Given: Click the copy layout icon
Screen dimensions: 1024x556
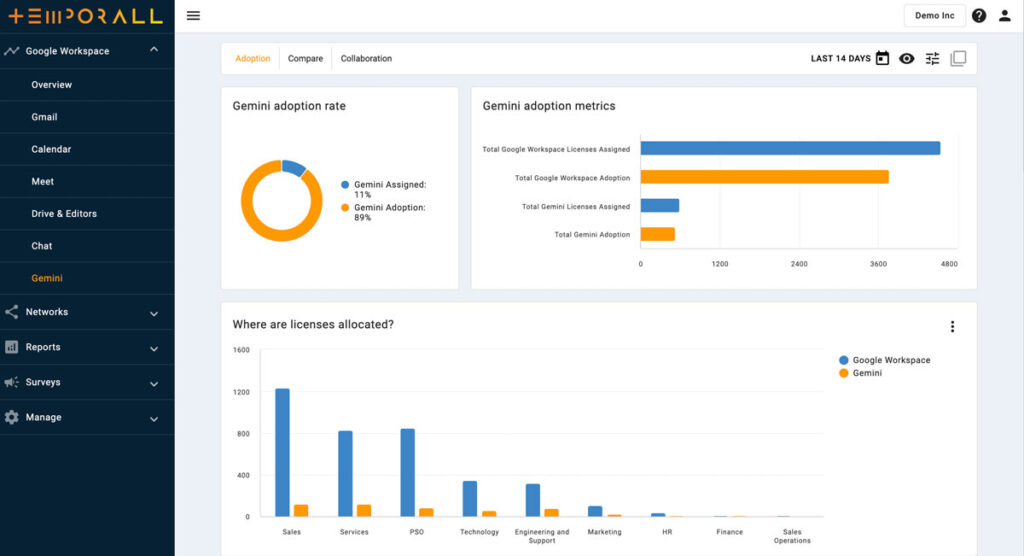Looking at the screenshot, I should pyautogui.click(x=958, y=58).
